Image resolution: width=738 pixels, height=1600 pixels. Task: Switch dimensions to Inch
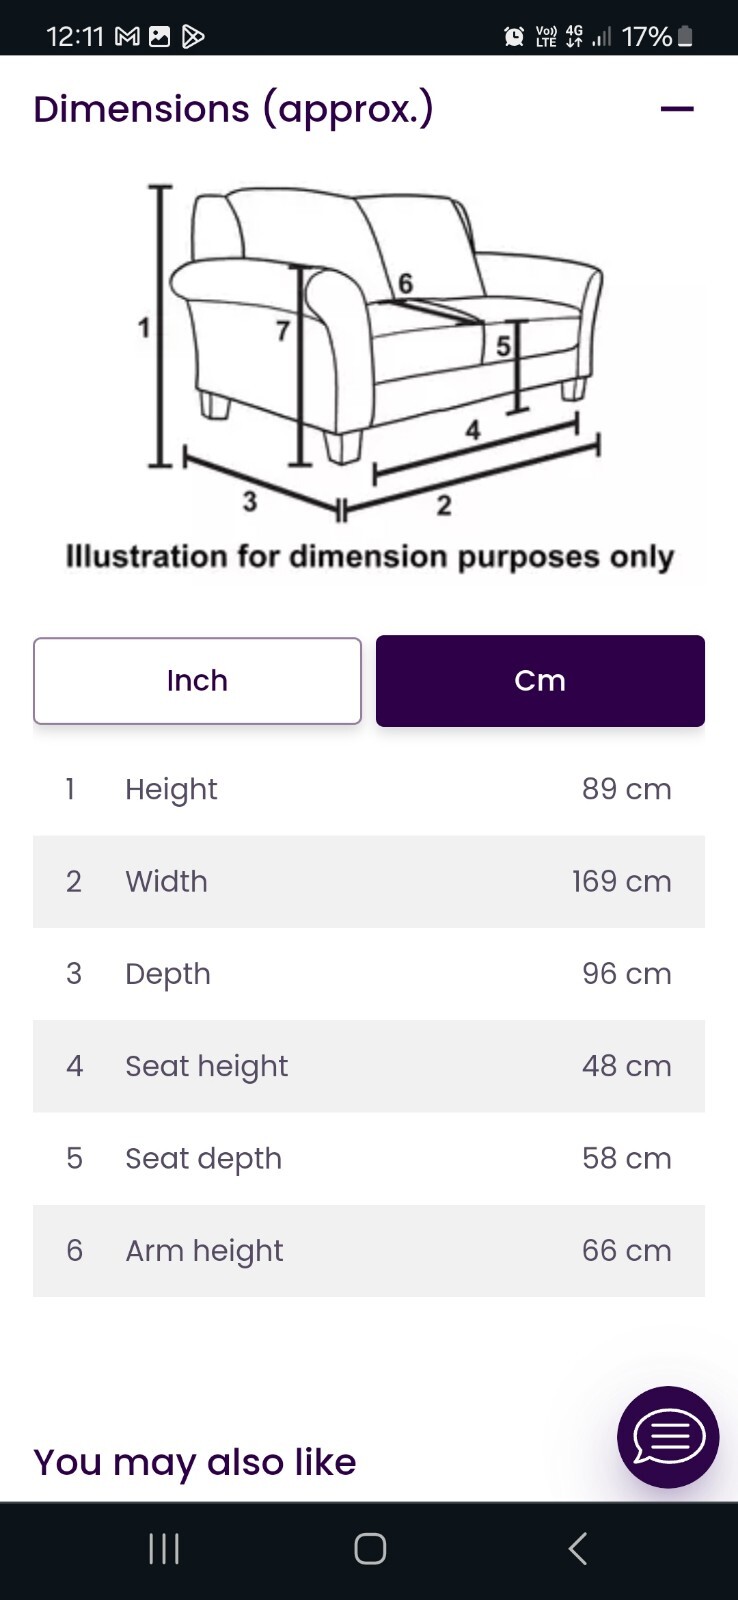click(x=197, y=681)
